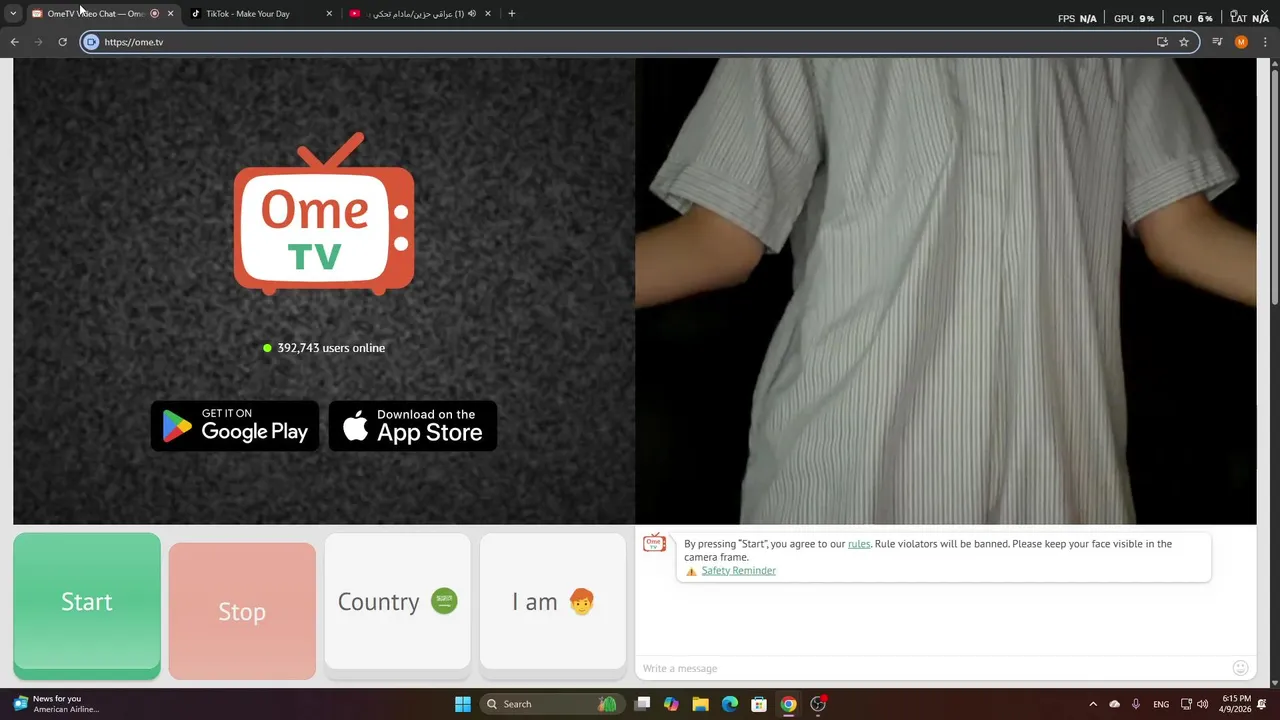Click the install app icon in the address bar
1280x720 pixels.
(x=1162, y=42)
